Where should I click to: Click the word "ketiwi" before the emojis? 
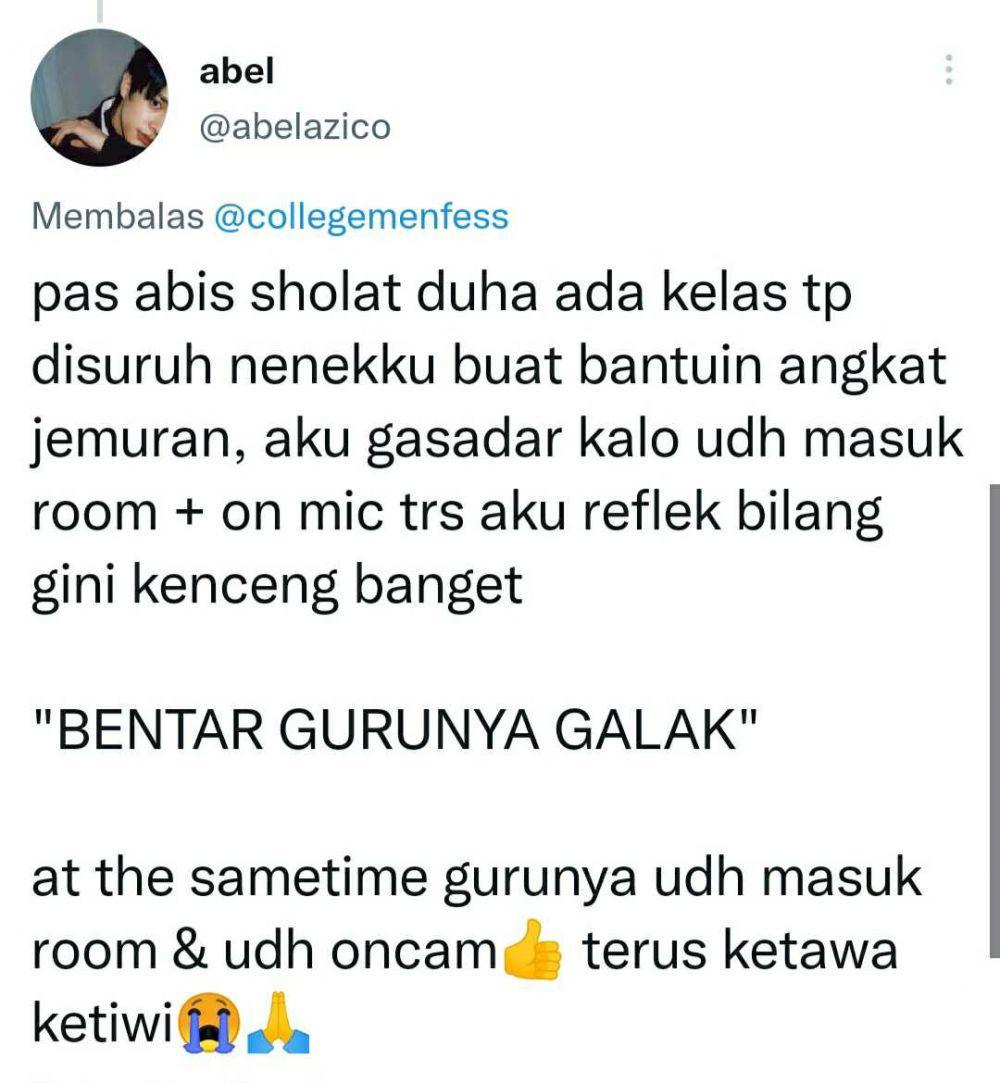pyautogui.click(x=102, y=1023)
